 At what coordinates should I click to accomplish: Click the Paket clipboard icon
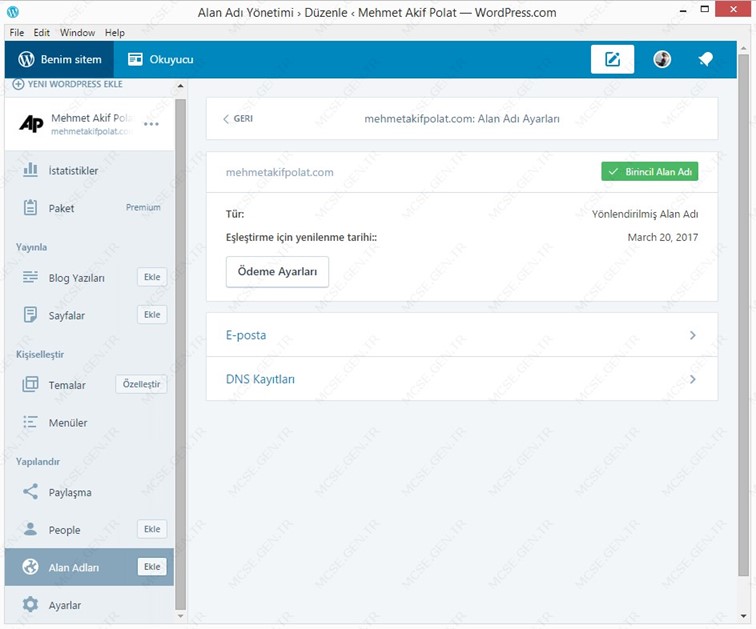point(30,207)
